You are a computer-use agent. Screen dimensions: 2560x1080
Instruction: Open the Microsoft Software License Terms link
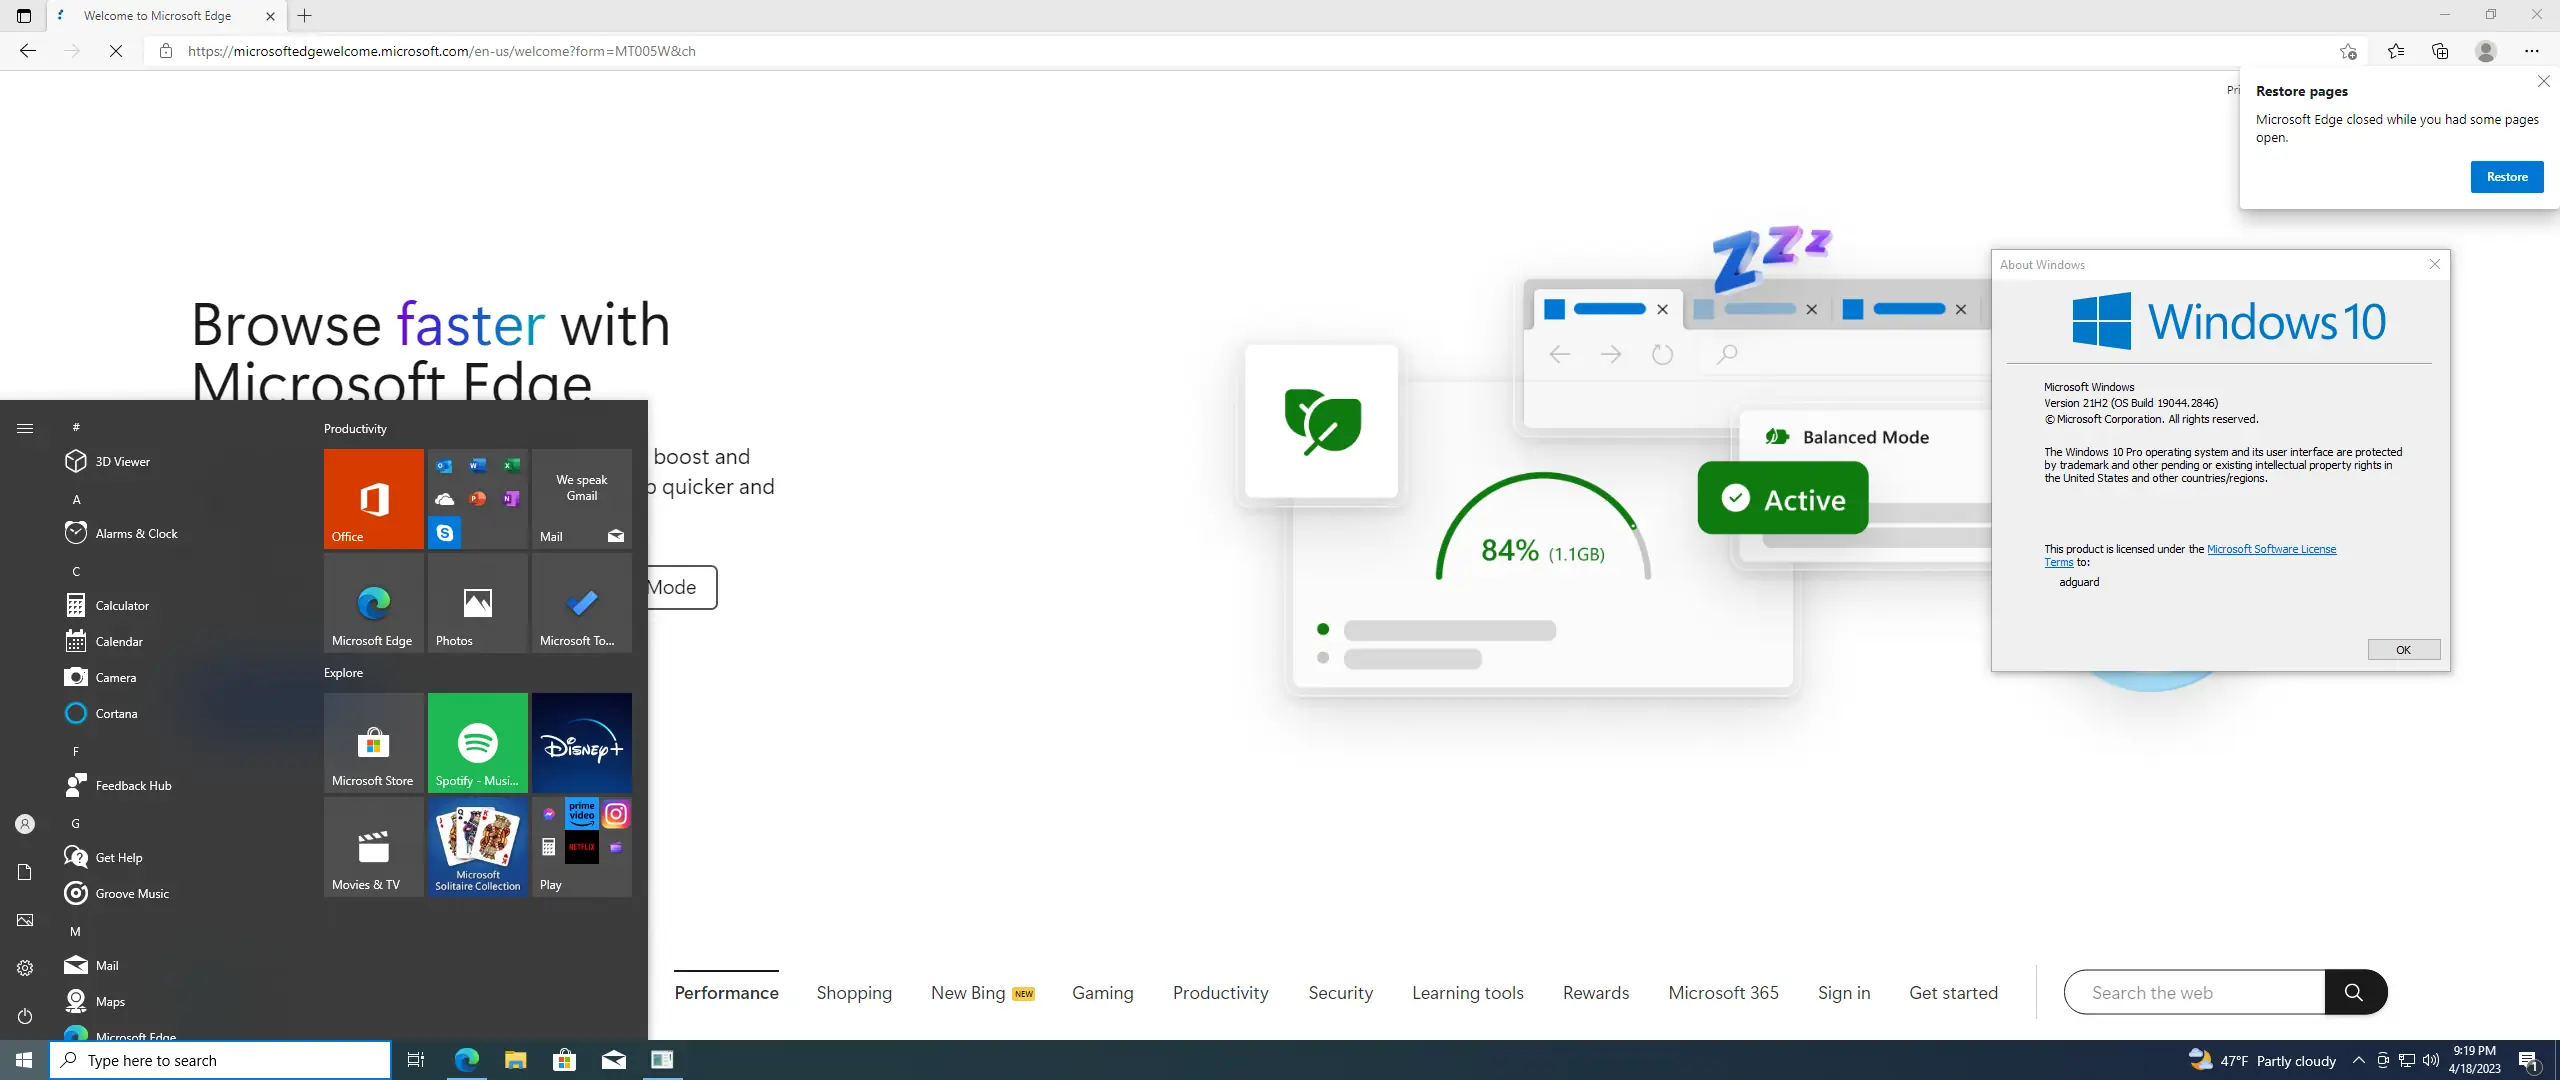(2270, 549)
